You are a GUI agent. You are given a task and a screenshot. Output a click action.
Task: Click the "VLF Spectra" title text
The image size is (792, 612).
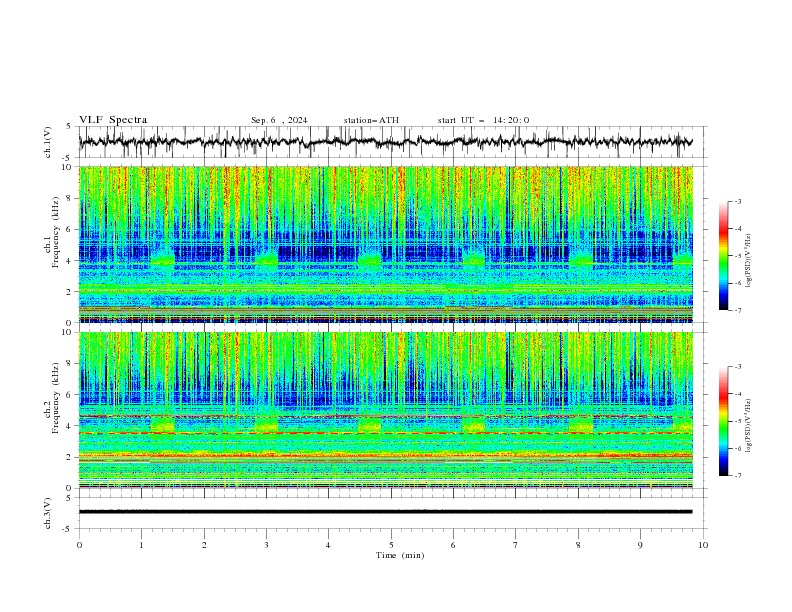(113, 120)
